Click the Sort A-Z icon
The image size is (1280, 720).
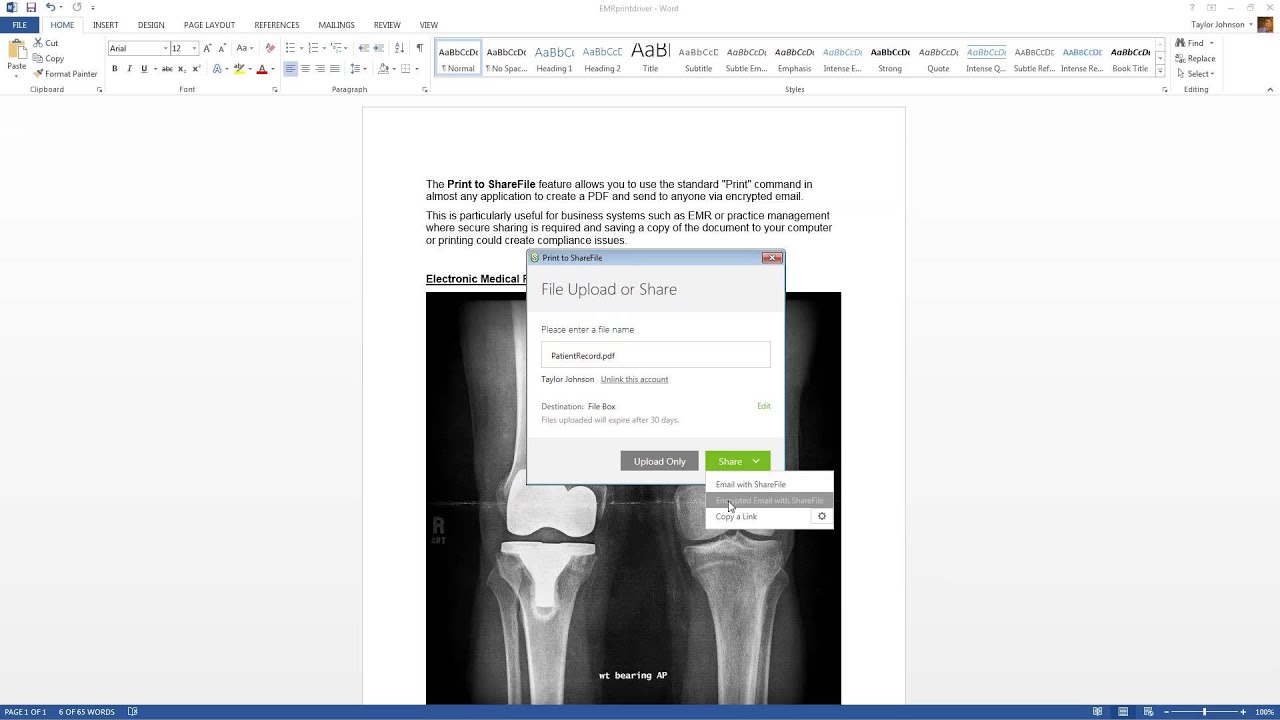(399, 48)
